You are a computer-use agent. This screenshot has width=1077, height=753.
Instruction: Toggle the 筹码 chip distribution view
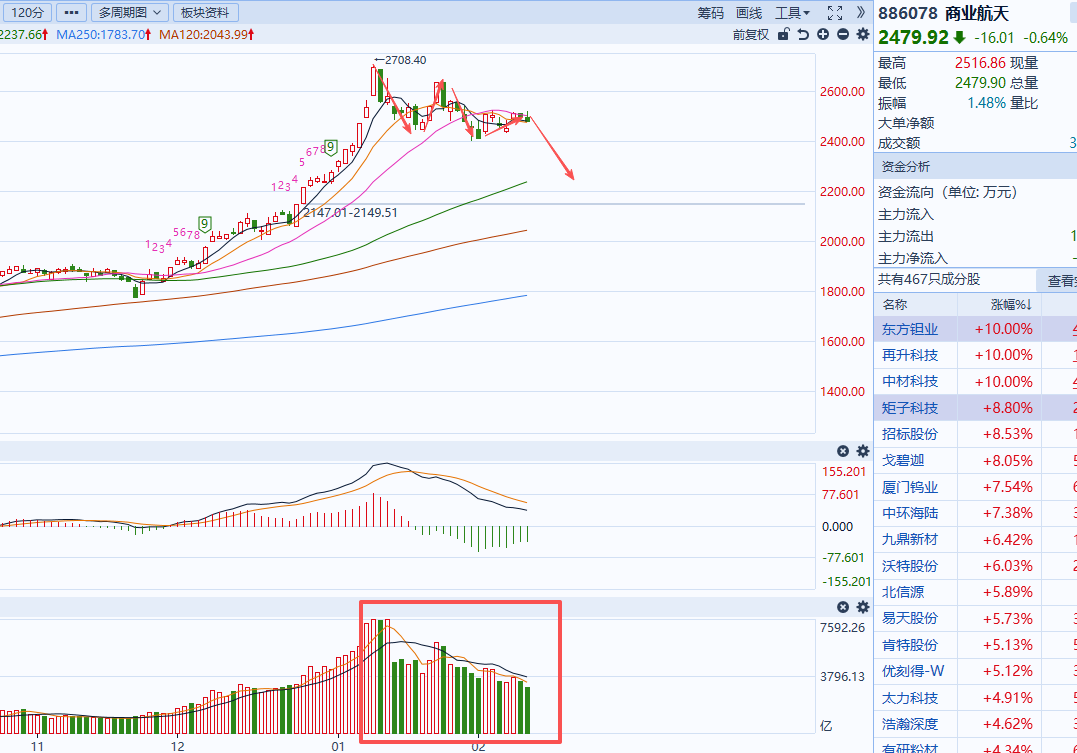click(710, 13)
